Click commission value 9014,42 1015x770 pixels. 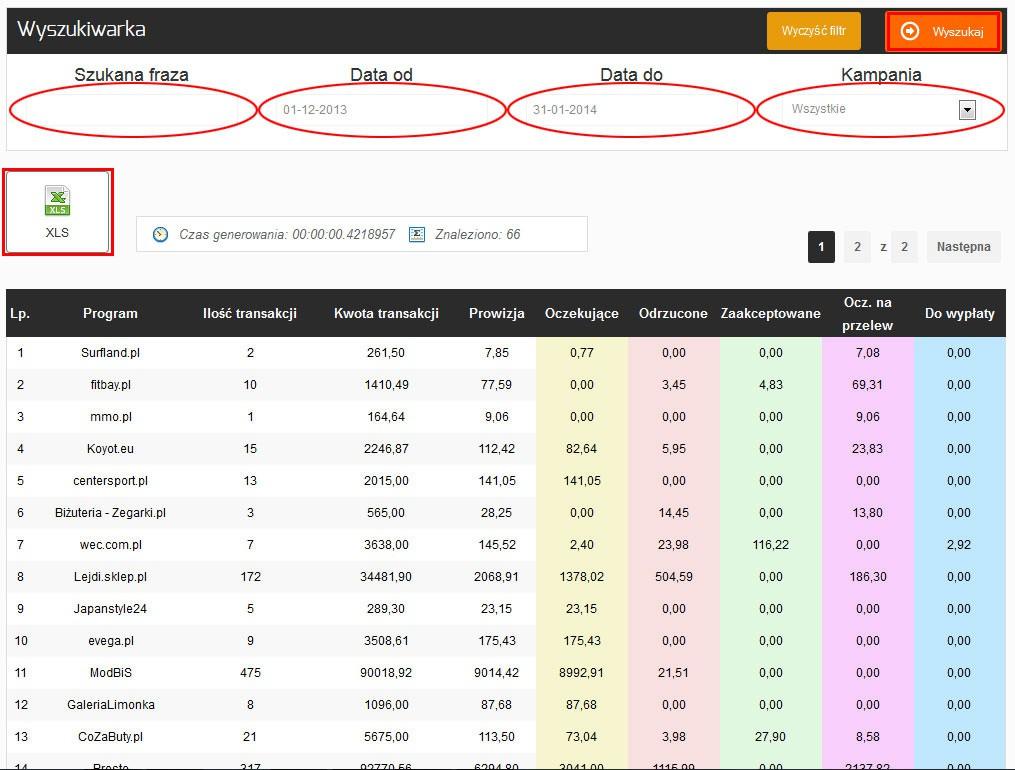496,673
